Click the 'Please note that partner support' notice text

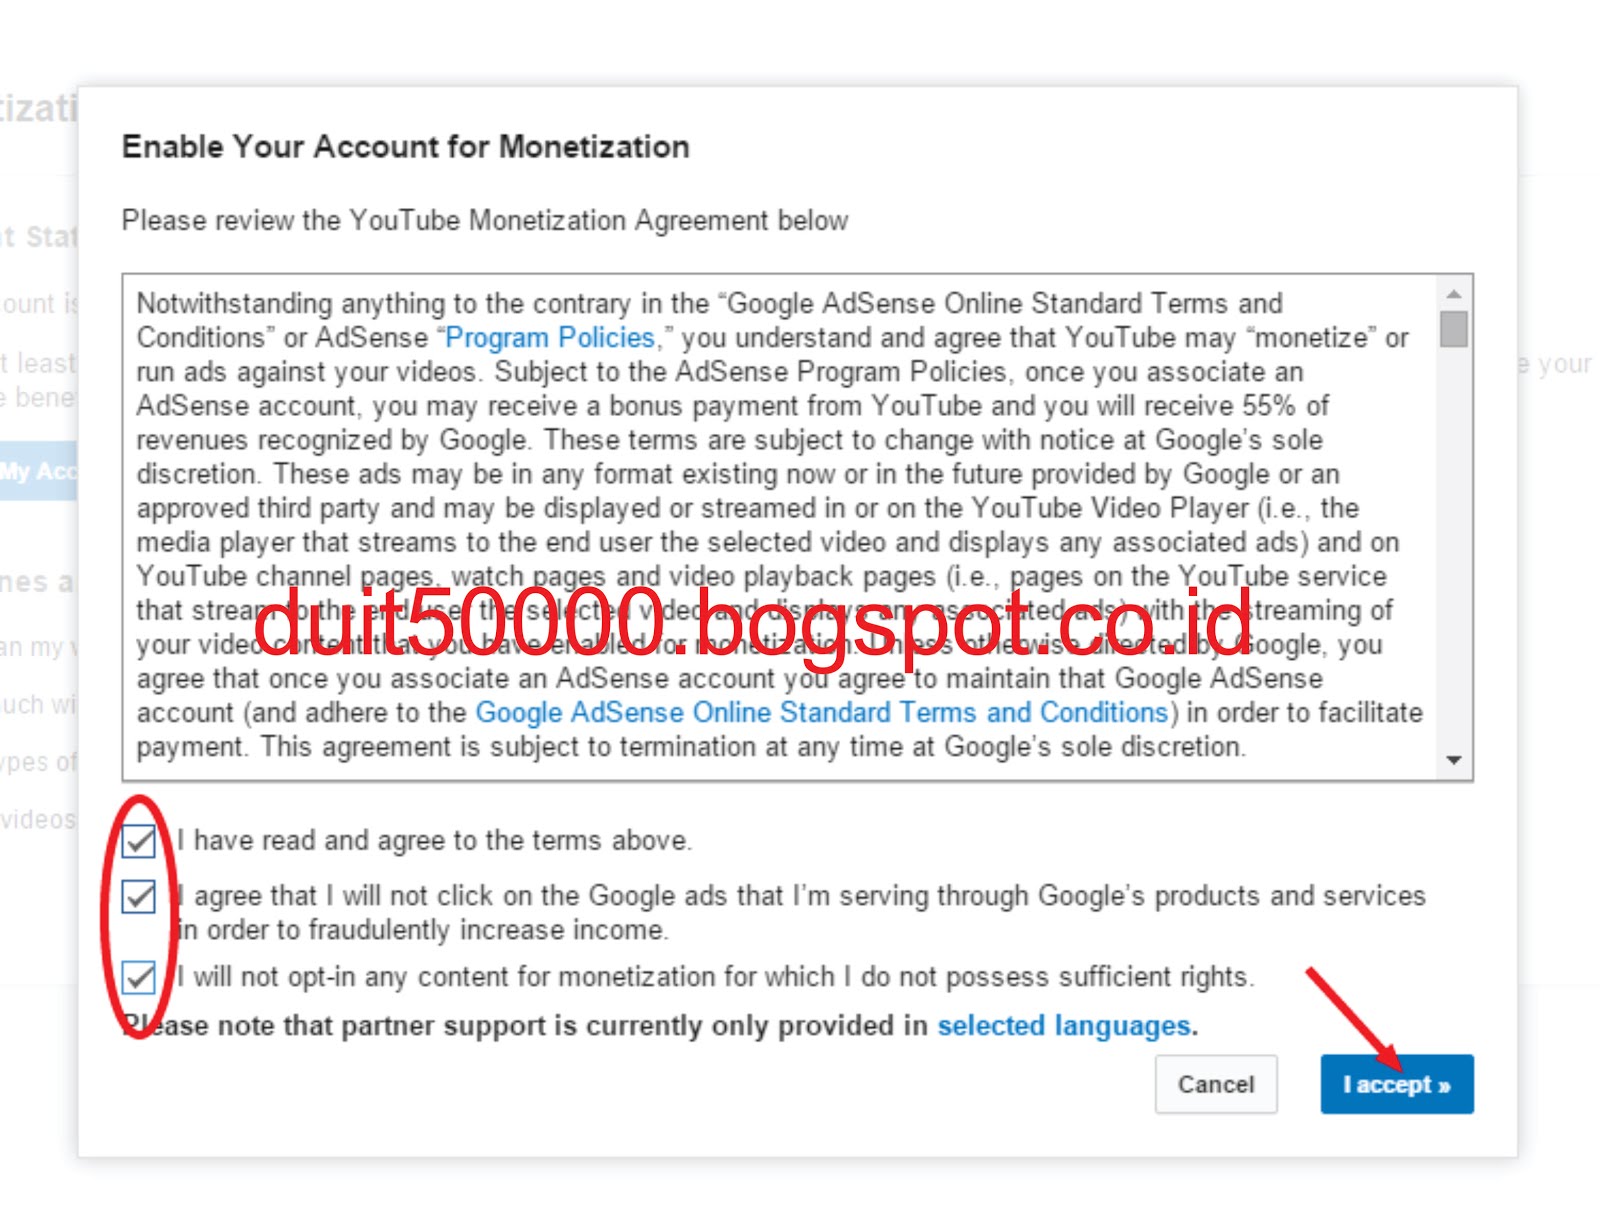pos(660,1026)
